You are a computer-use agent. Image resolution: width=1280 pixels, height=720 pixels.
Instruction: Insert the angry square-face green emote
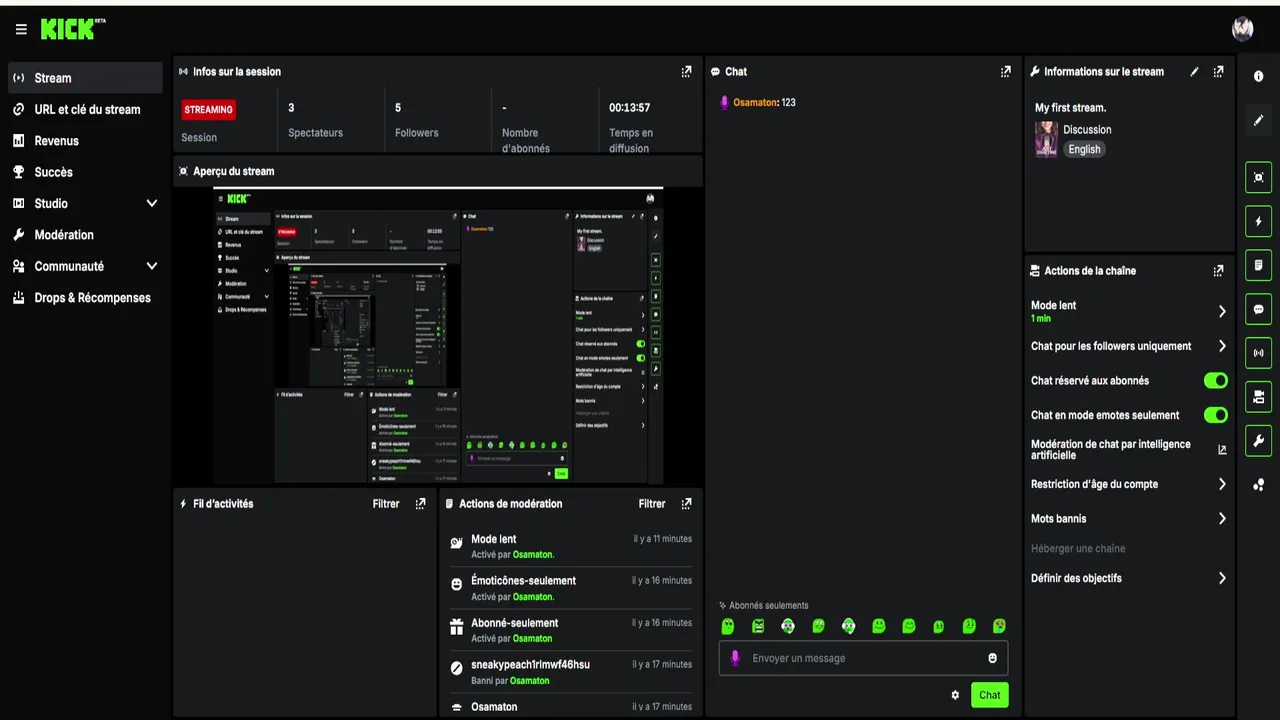click(x=758, y=626)
